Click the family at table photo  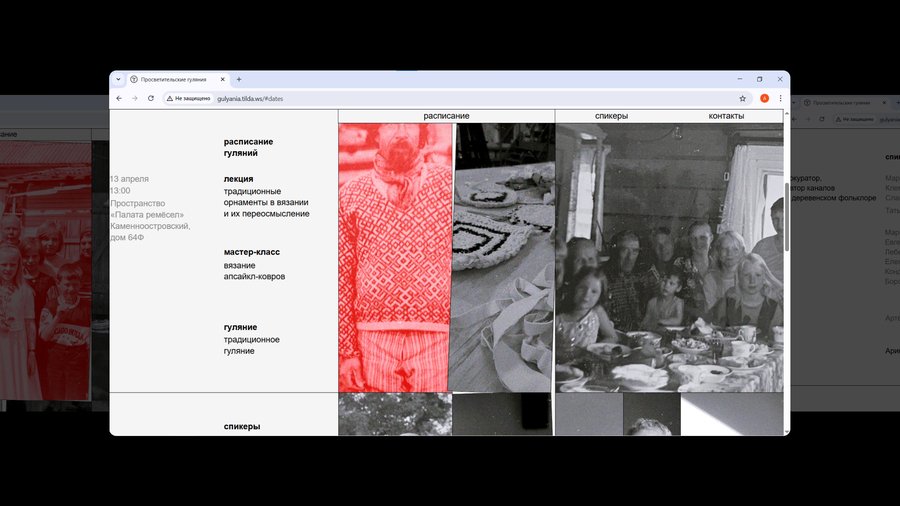point(669,258)
